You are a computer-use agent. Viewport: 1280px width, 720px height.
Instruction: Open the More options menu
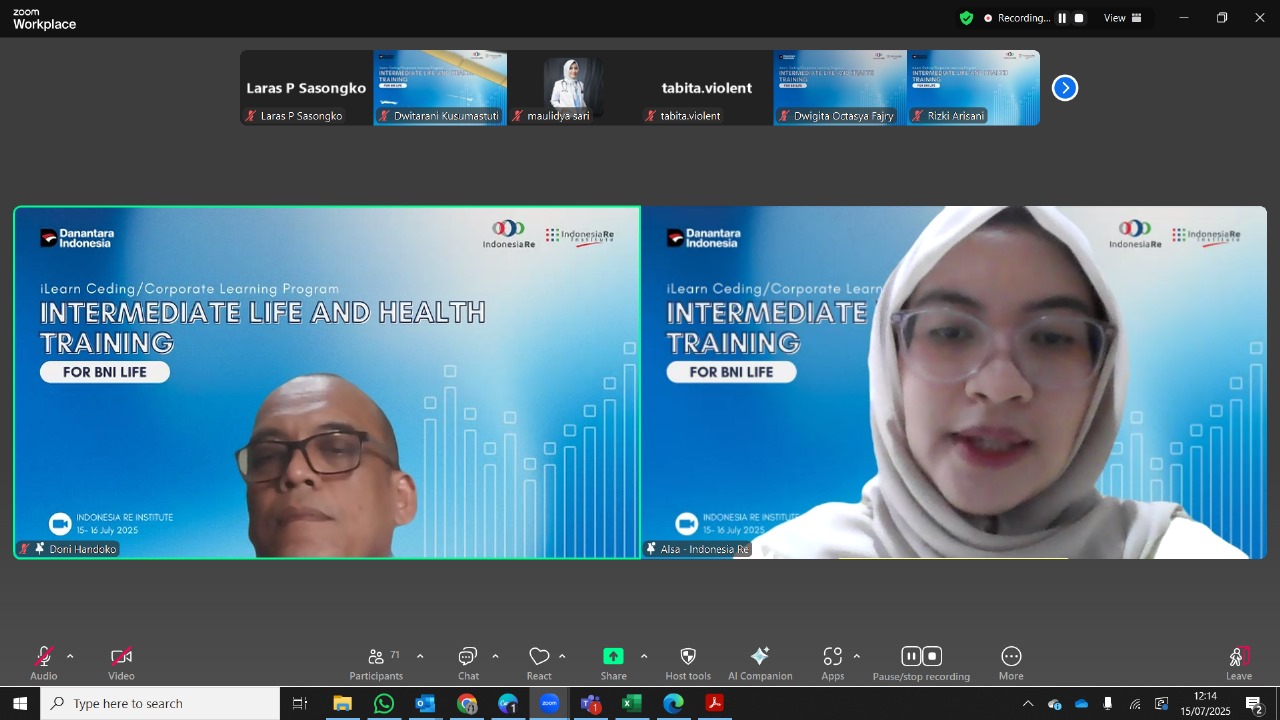tap(1011, 663)
